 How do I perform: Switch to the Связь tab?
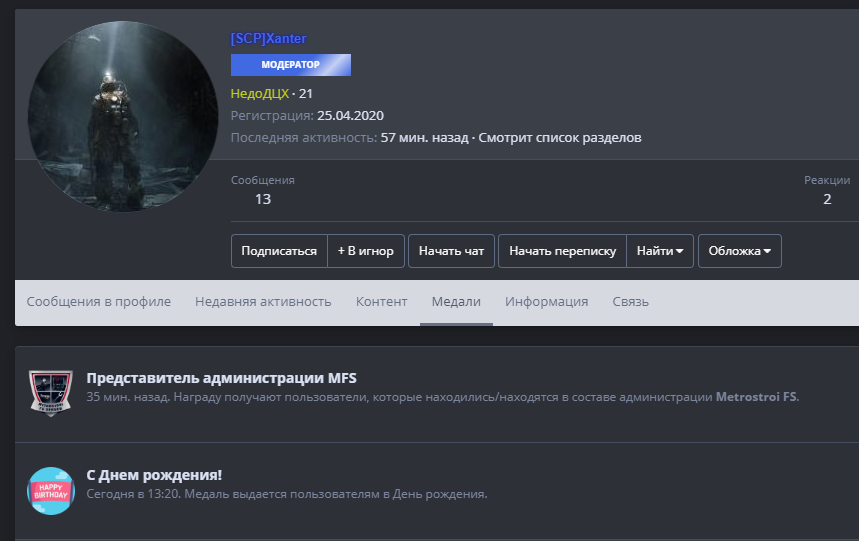tap(631, 302)
